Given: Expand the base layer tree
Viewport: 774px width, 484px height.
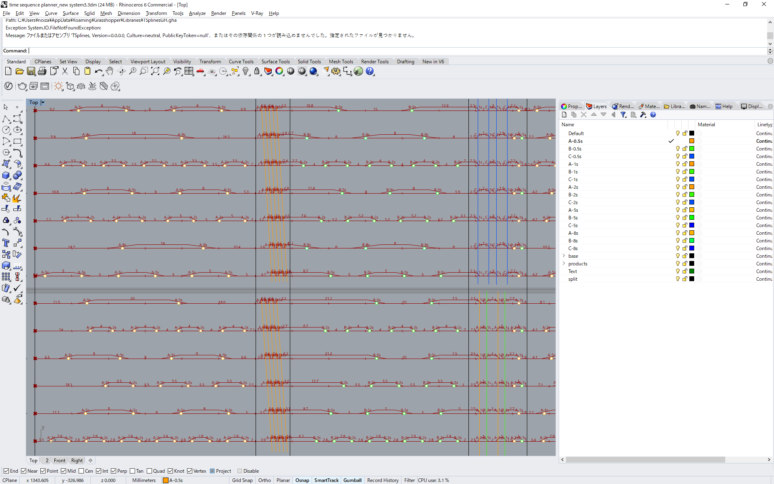Looking at the screenshot, I should click(x=563, y=256).
